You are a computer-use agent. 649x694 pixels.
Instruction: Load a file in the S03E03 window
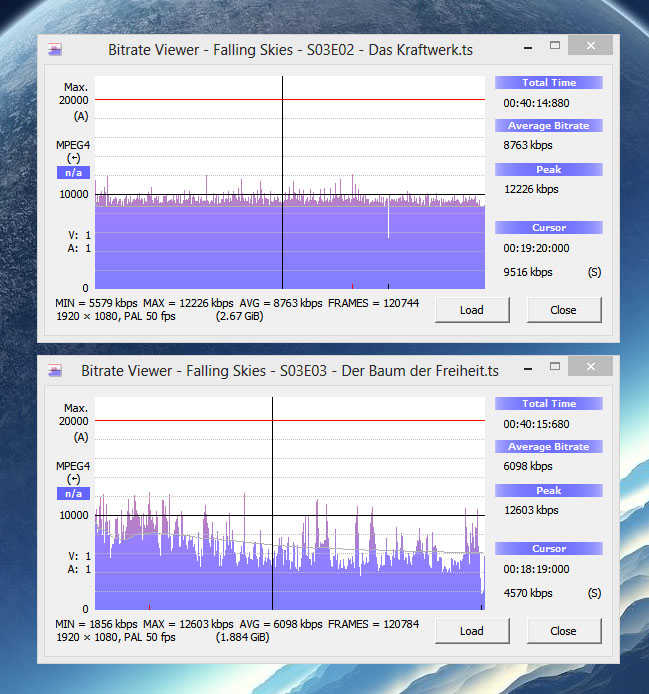pyautogui.click(x=471, y=631)
